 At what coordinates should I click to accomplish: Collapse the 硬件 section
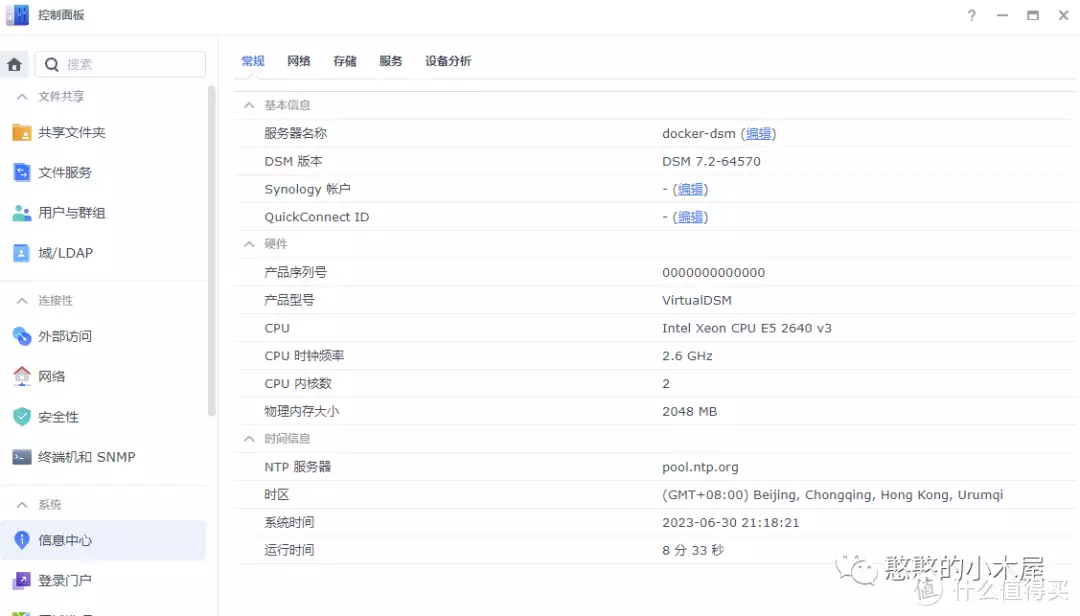pos(249,244)
